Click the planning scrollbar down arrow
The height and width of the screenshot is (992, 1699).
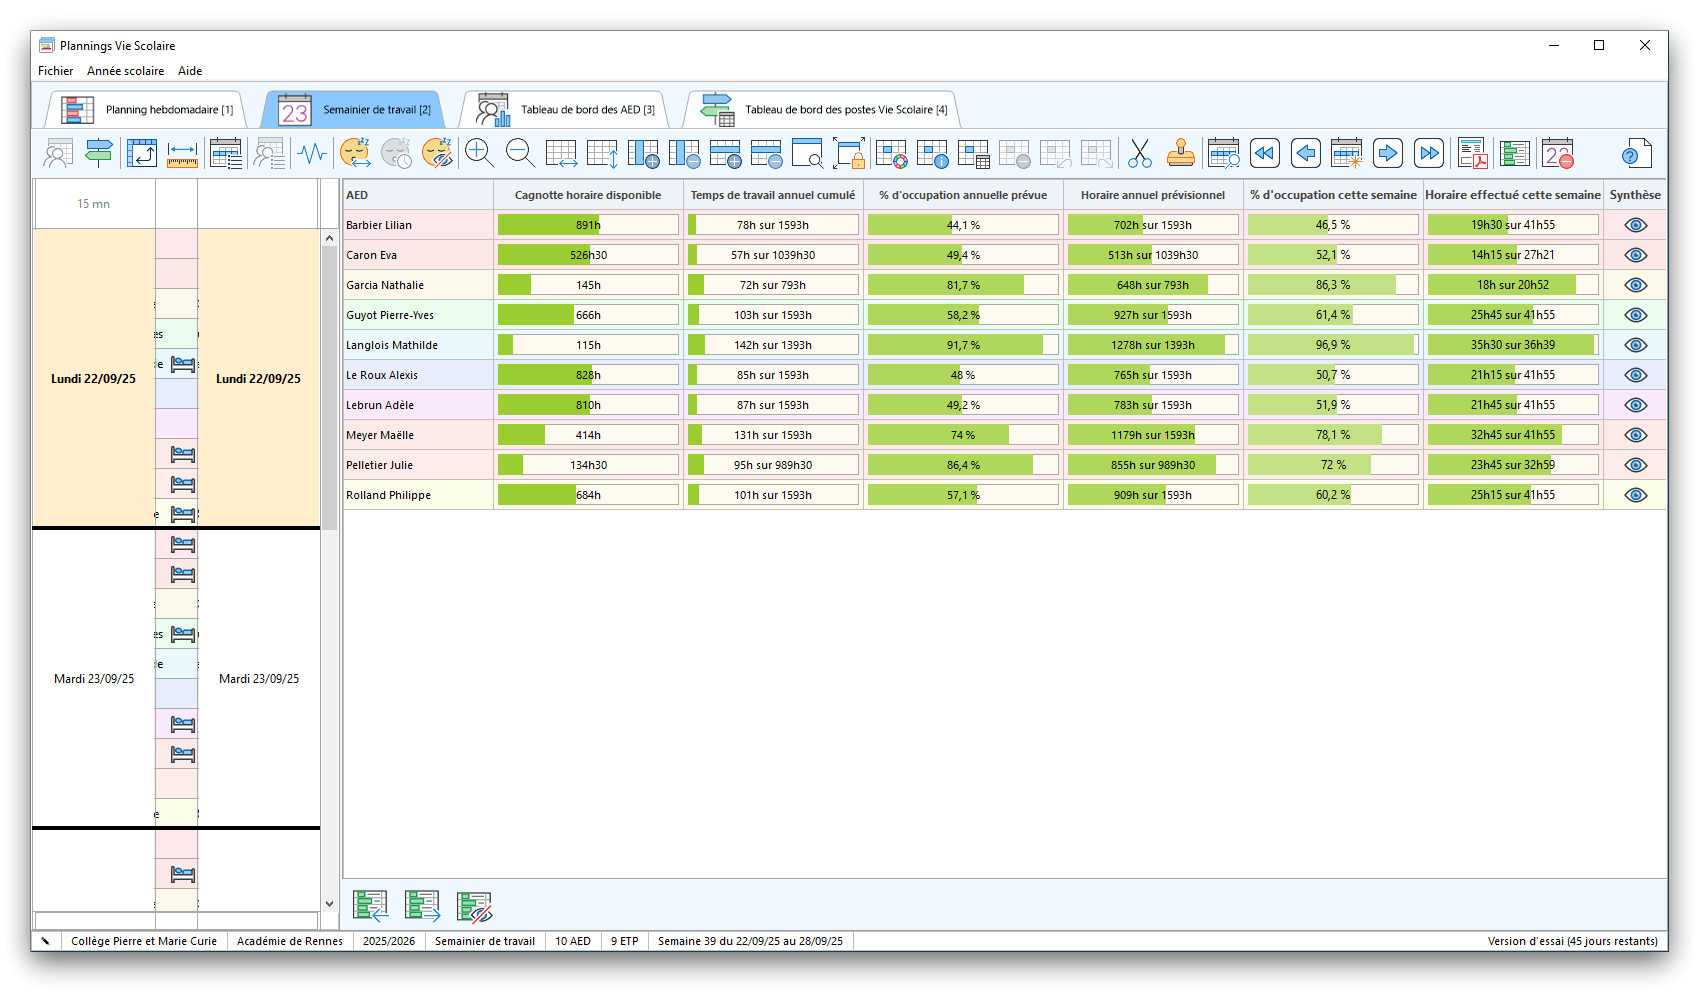(x=329, y=904)
